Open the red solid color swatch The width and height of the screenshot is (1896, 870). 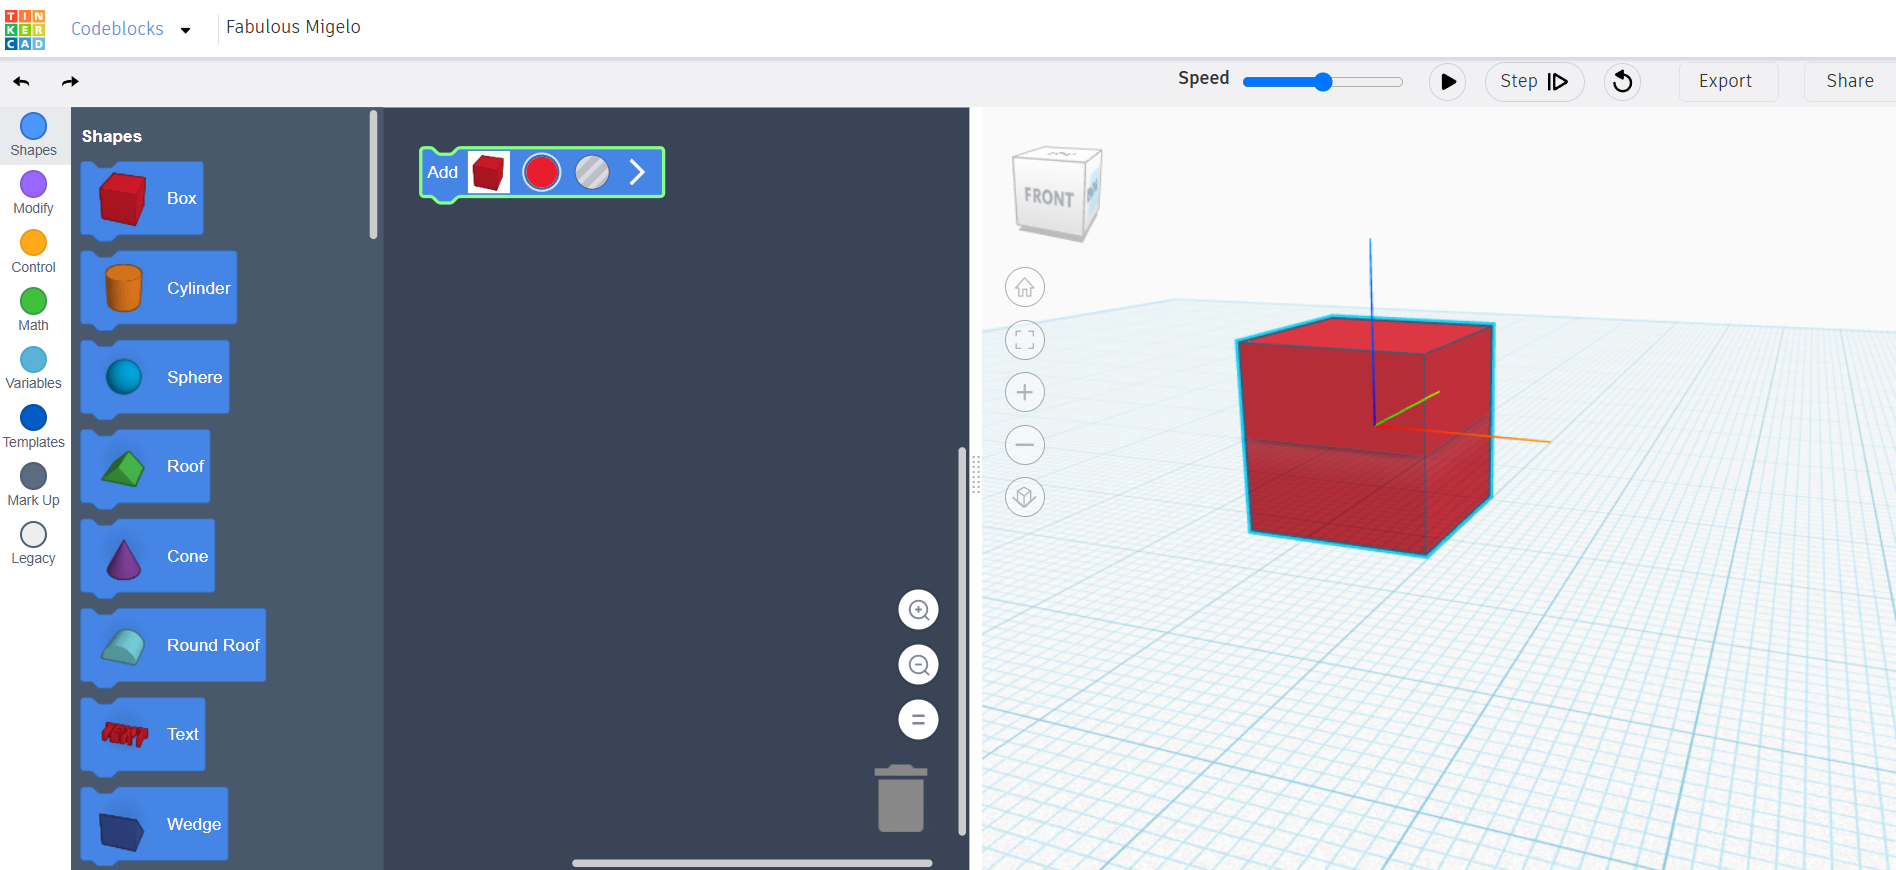coord(542,172)
